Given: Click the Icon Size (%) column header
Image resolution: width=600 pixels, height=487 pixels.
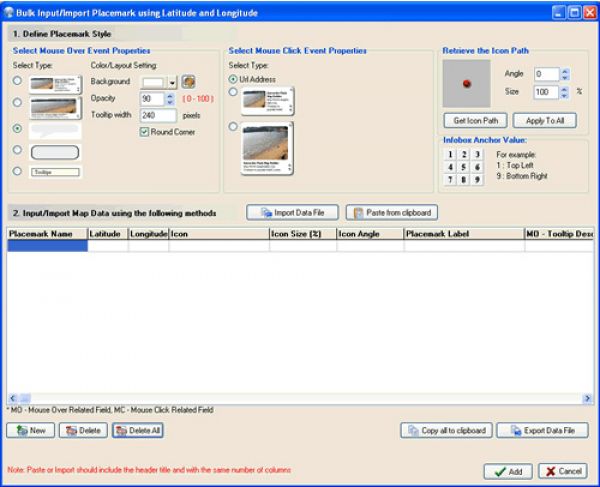Looking at the screenshot, I should click(303, 234).
